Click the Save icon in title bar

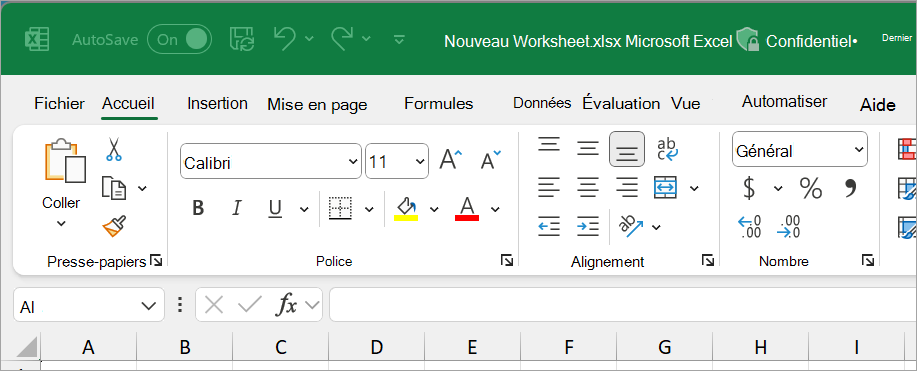coord(241,39)
